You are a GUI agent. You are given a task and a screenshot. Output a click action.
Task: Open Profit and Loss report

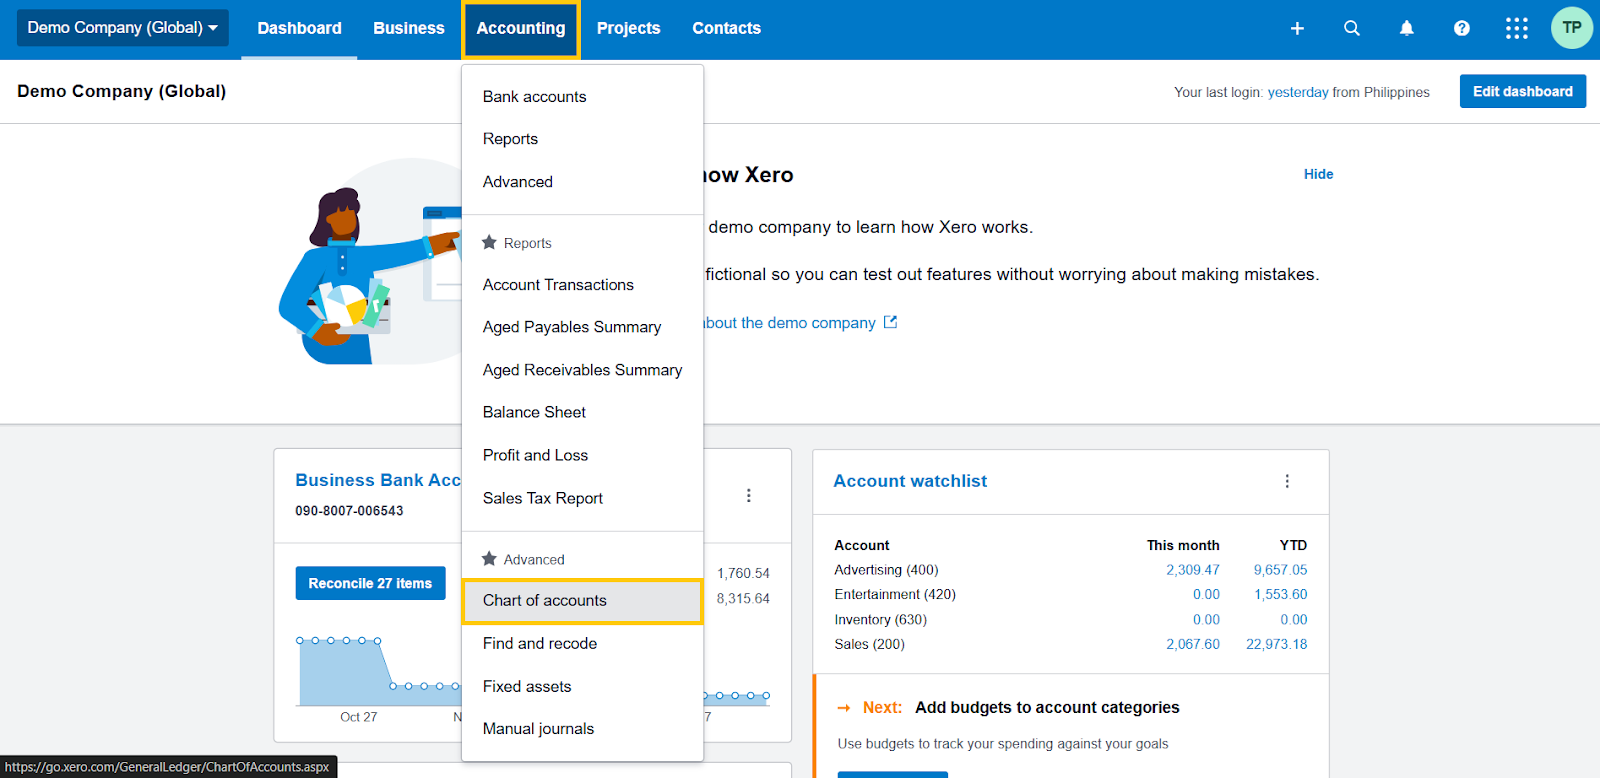(582, 455)
